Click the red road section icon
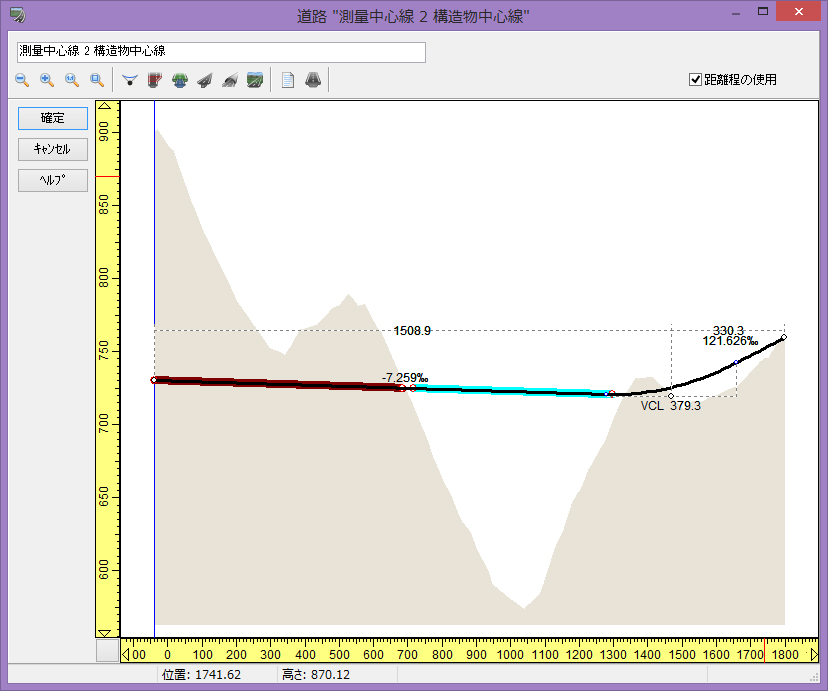Screen dimensions: 828x691 (x=154, y=80)
